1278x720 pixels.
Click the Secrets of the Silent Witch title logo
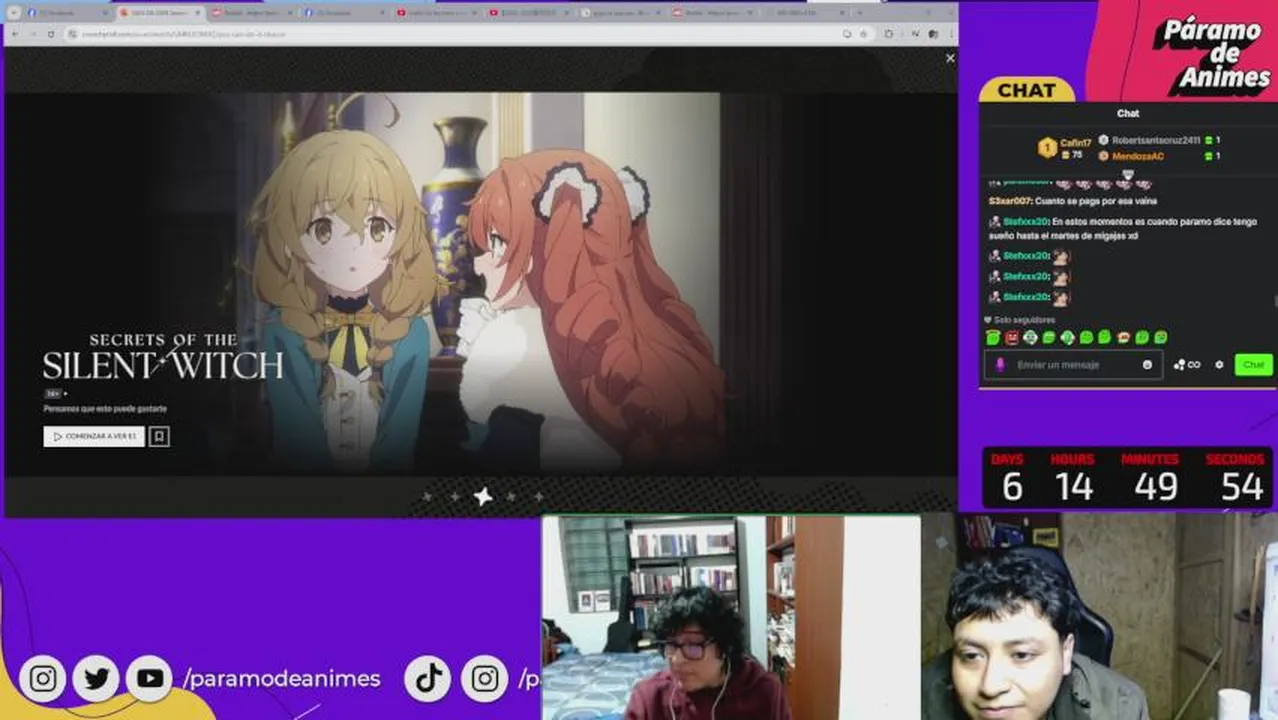pyautogui.click(x=162, y=357)
